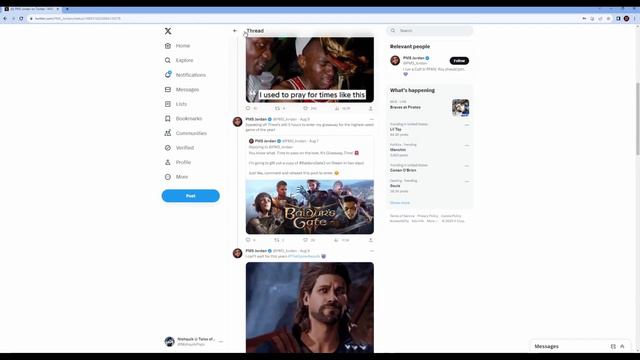Click the Lists icon in sidebar
The image size is (640, 360).
point(168,104)
